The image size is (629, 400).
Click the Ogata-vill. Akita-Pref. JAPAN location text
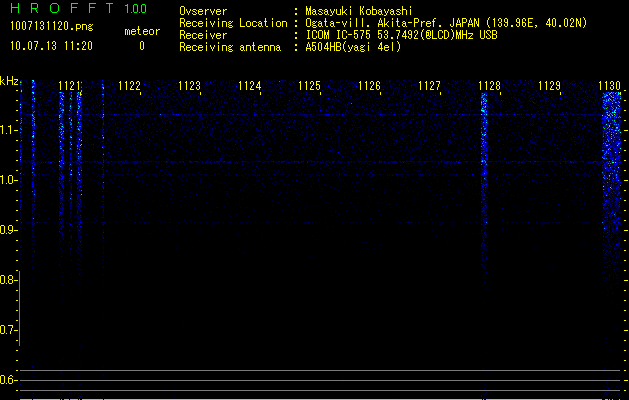446,23
